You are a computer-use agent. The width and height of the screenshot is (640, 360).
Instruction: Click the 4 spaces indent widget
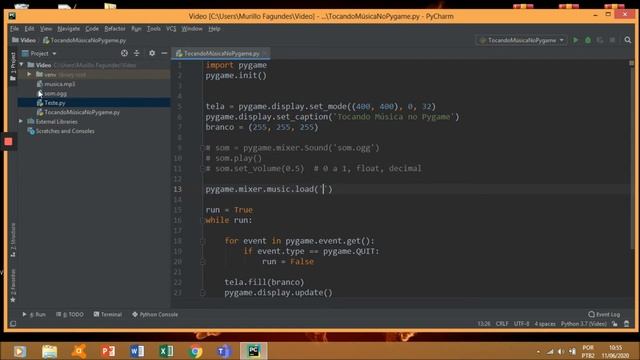coord(545,324)
